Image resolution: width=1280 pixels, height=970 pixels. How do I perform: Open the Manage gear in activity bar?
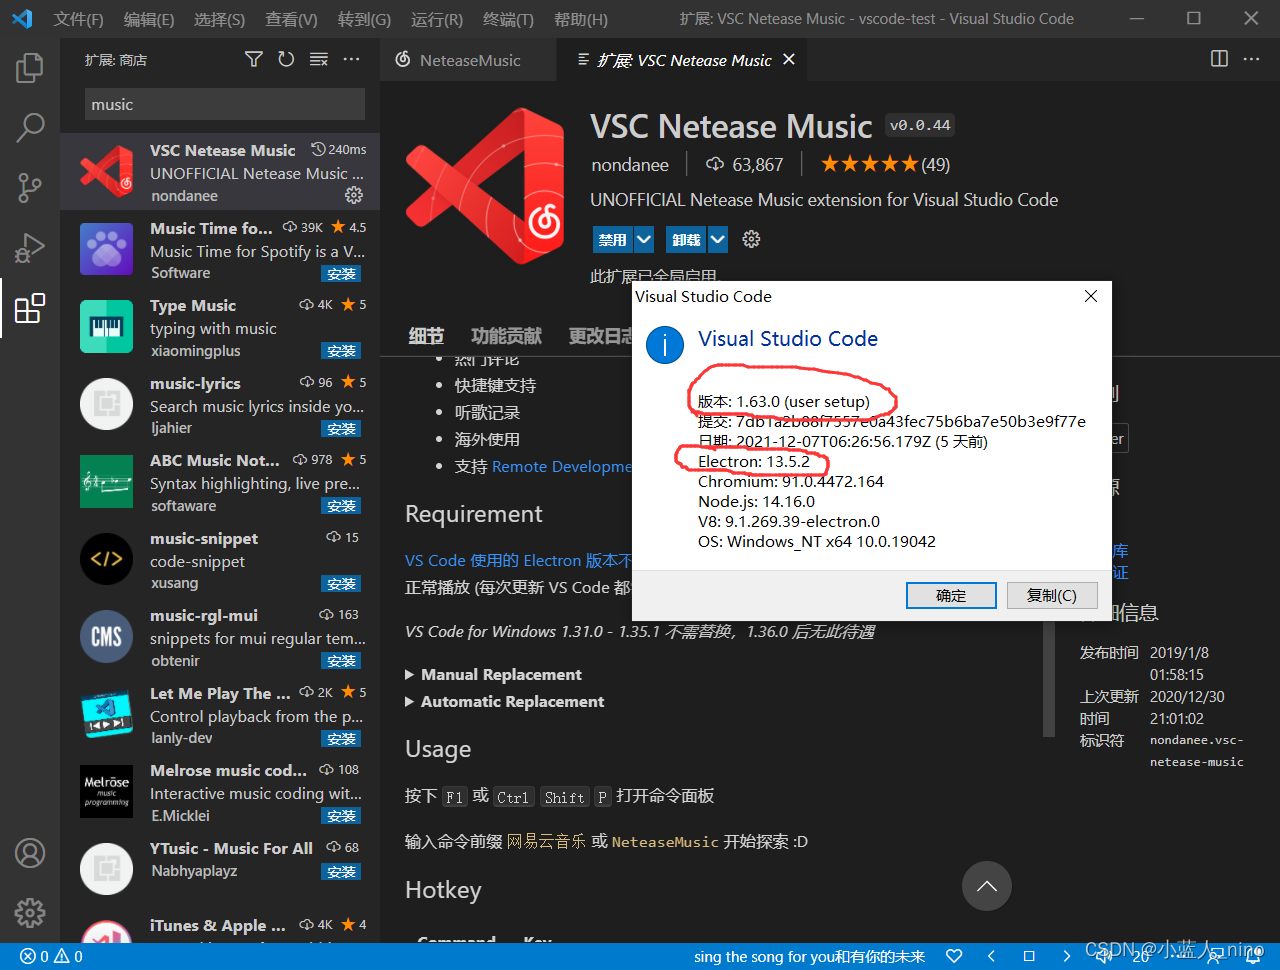pyautogui.click(x=30, y=912)
